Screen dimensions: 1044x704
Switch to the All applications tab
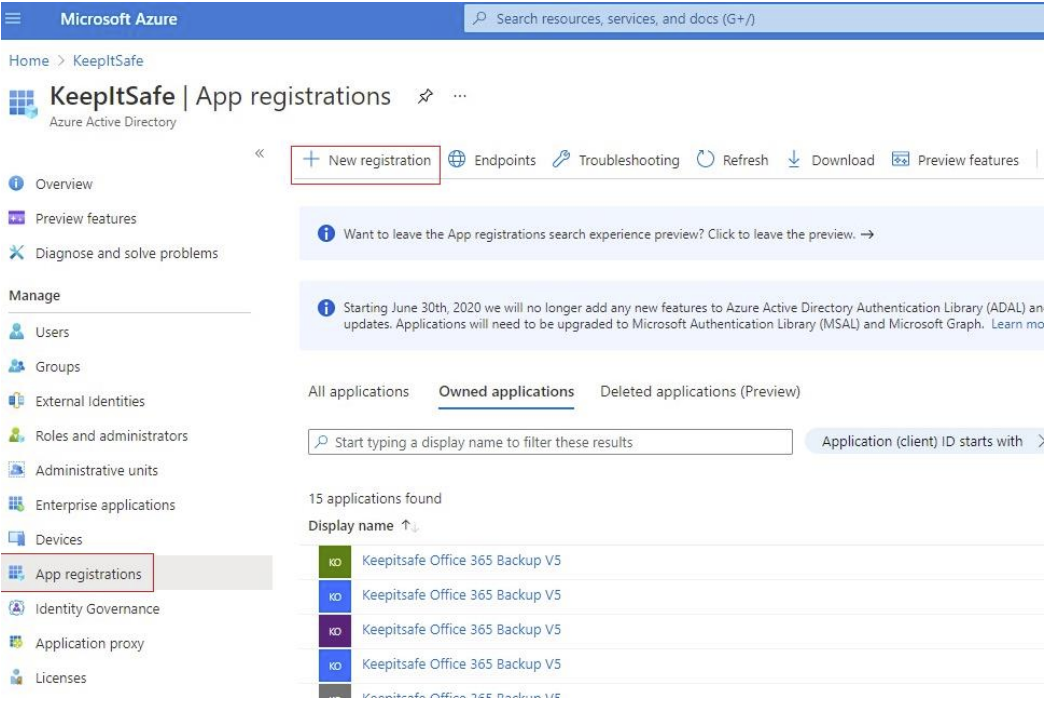358,392
